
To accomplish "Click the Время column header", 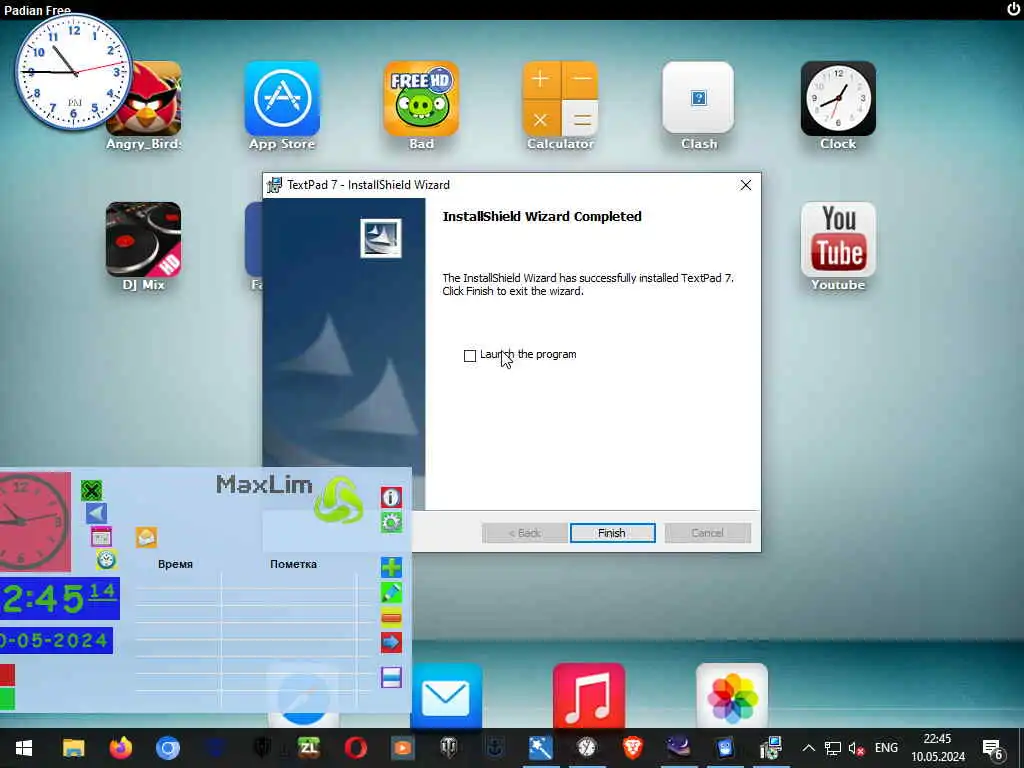I will pos(175,564).
